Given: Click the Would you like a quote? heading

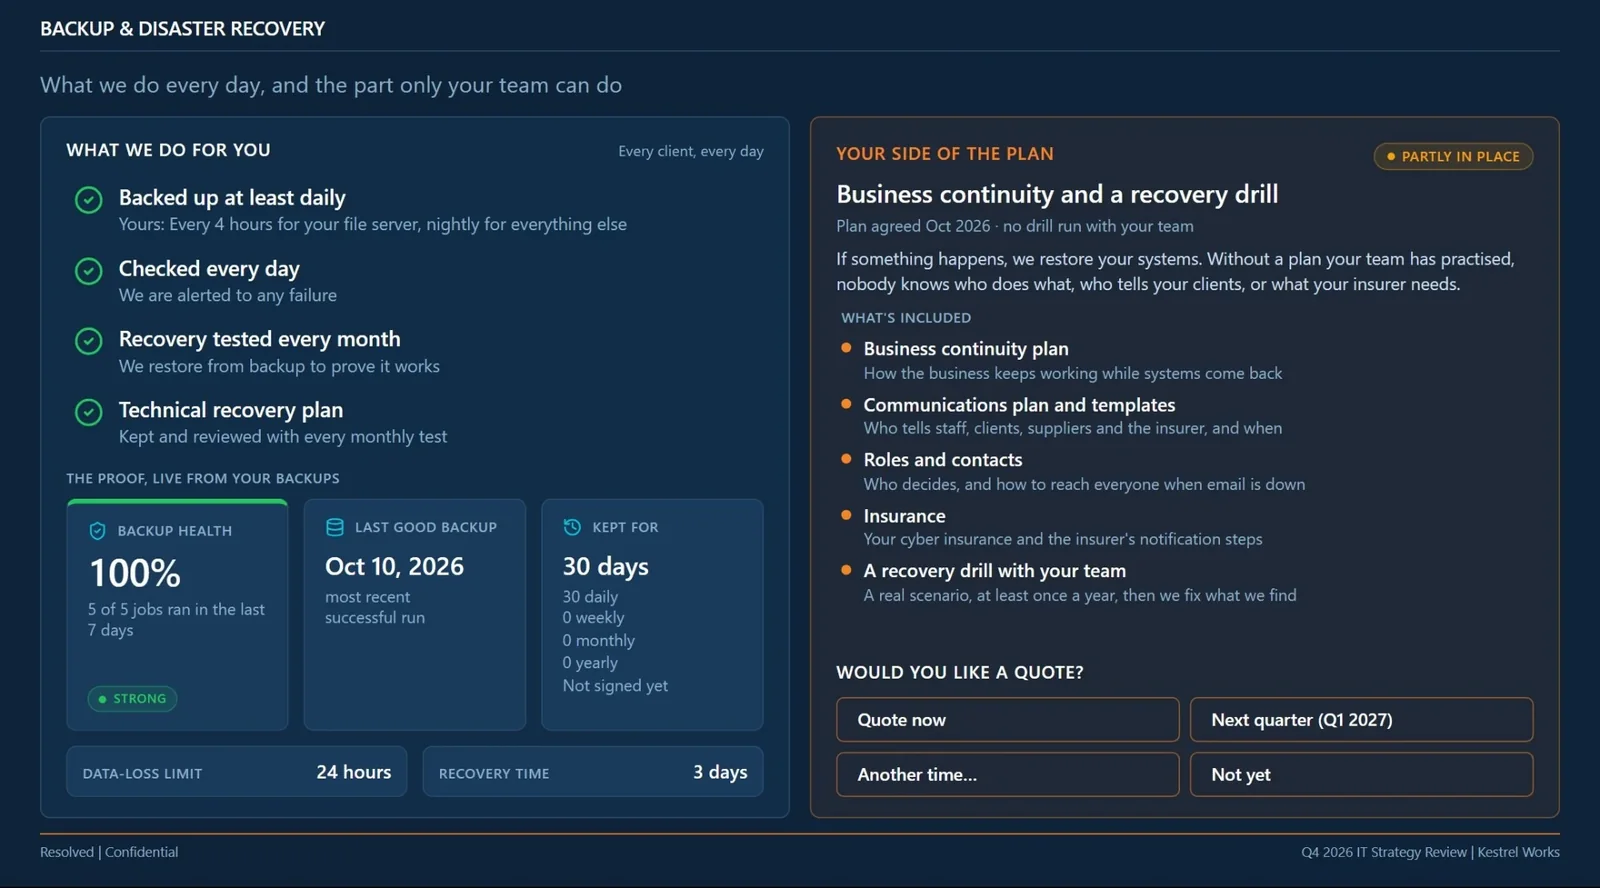Looking at the screenshot, I should coord(960,673).
